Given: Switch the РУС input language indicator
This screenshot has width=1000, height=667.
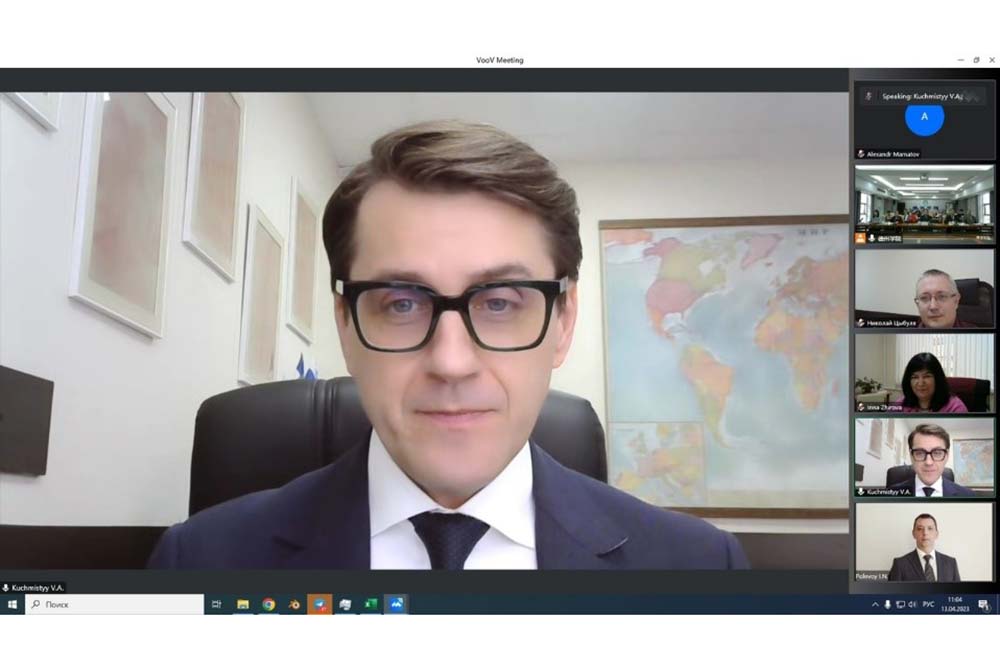Looking at the screenshot, I should [929, 605].
